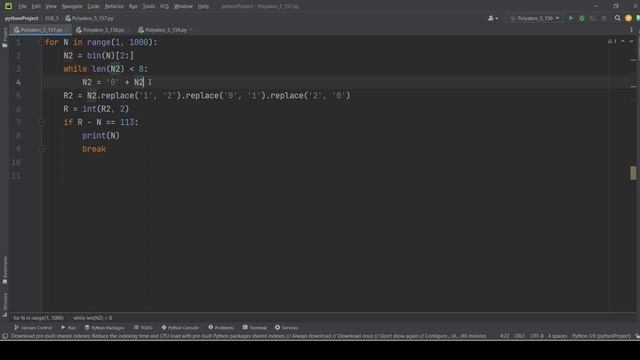Open the Problems tool window
640x360 pixels.
click(221, 327)
